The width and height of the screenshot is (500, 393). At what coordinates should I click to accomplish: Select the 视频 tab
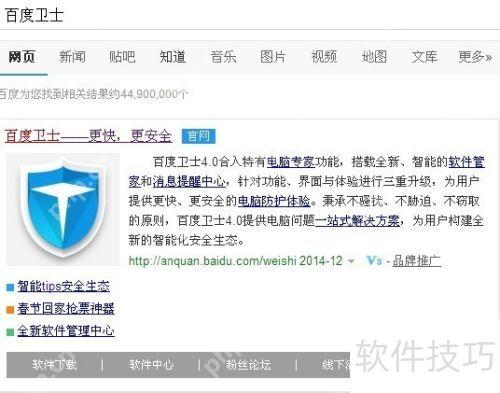pos(324,57)
